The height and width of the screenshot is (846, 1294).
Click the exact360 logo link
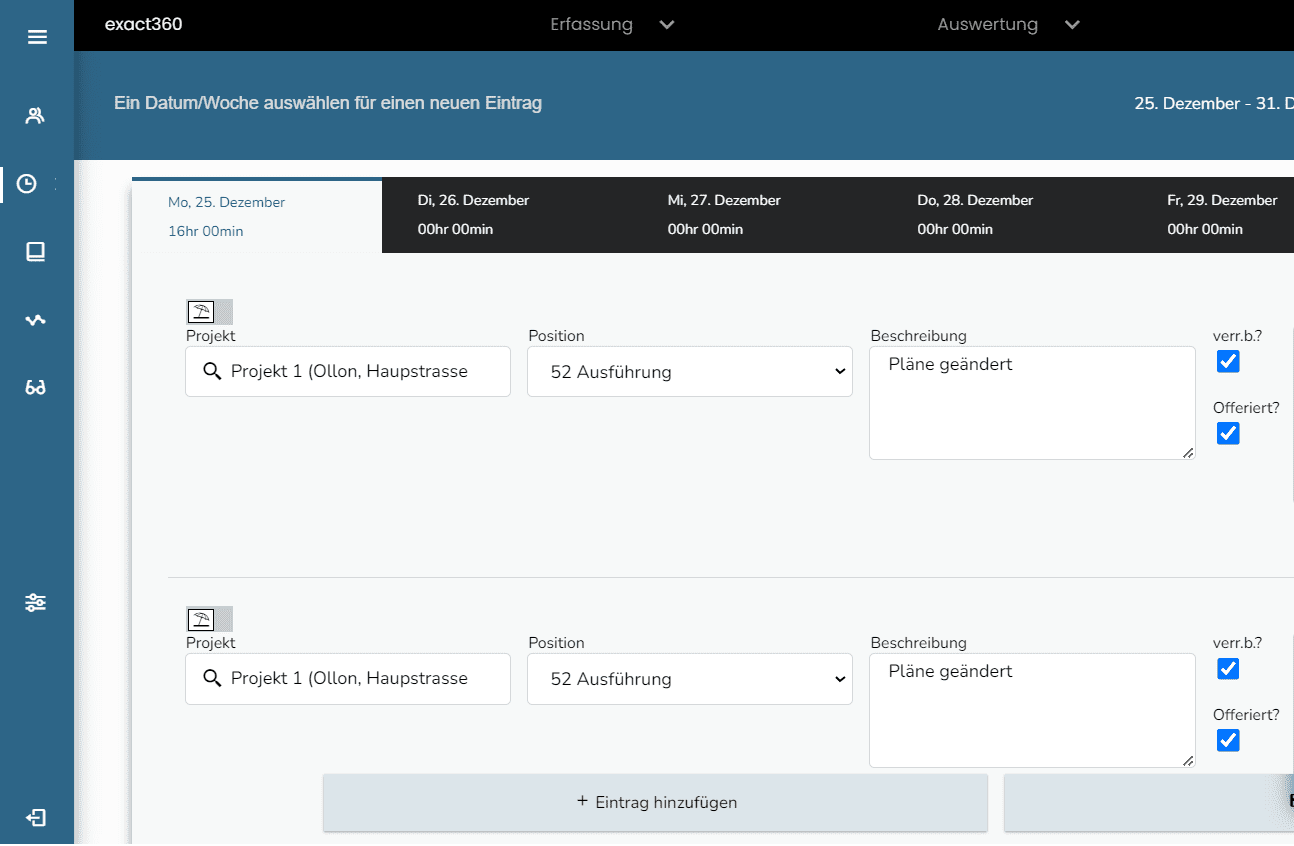144,25
